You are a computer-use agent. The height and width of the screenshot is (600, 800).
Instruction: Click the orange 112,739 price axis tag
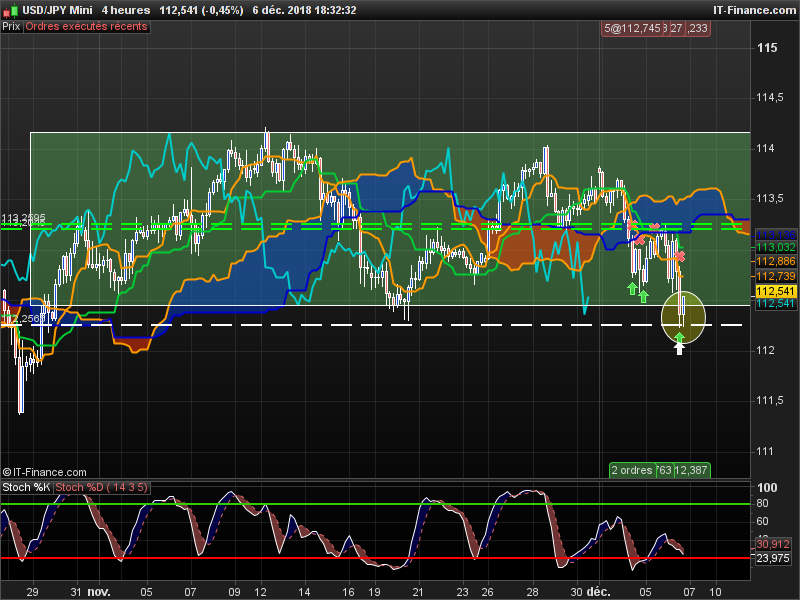click(x=776, y=276)
